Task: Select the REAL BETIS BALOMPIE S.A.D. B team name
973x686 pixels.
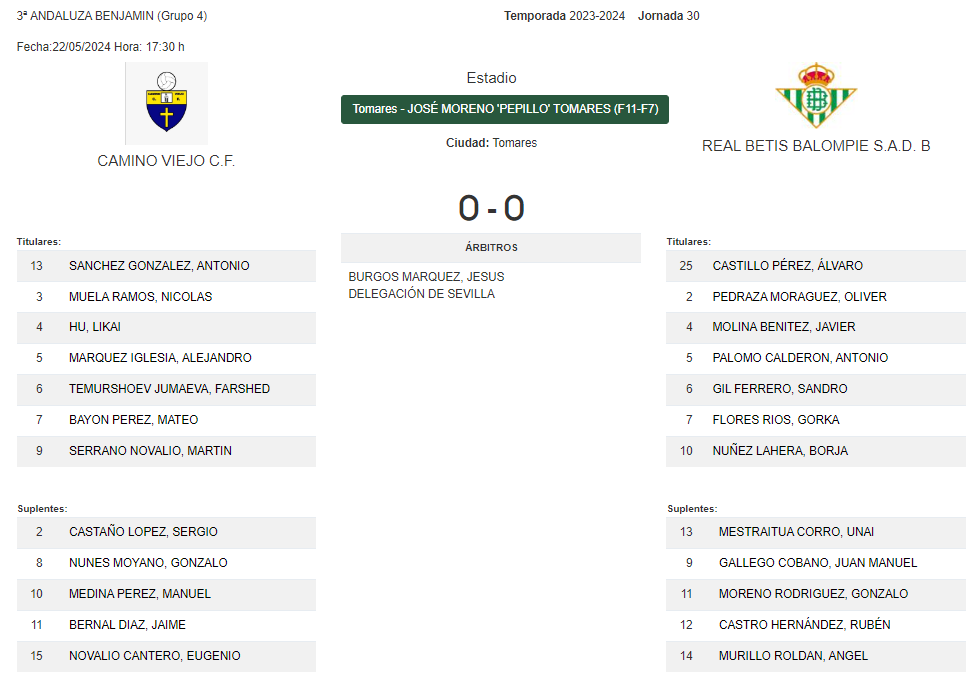Action: click(x=816, y=146)
